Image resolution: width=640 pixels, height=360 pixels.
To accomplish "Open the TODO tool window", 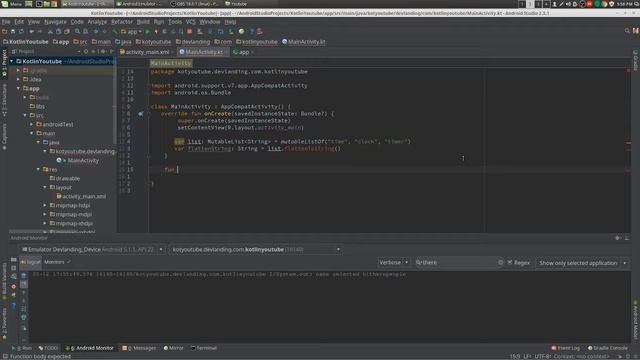I will tap(48, 348).
